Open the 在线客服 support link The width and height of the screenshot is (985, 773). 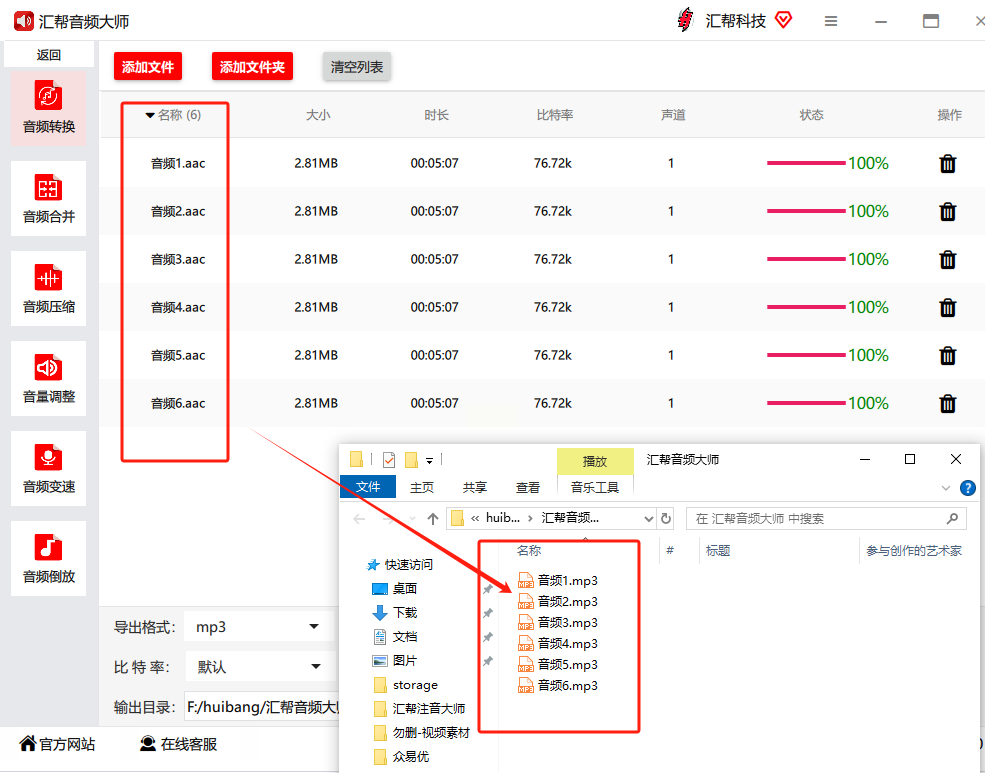click(x=178, y=744)
